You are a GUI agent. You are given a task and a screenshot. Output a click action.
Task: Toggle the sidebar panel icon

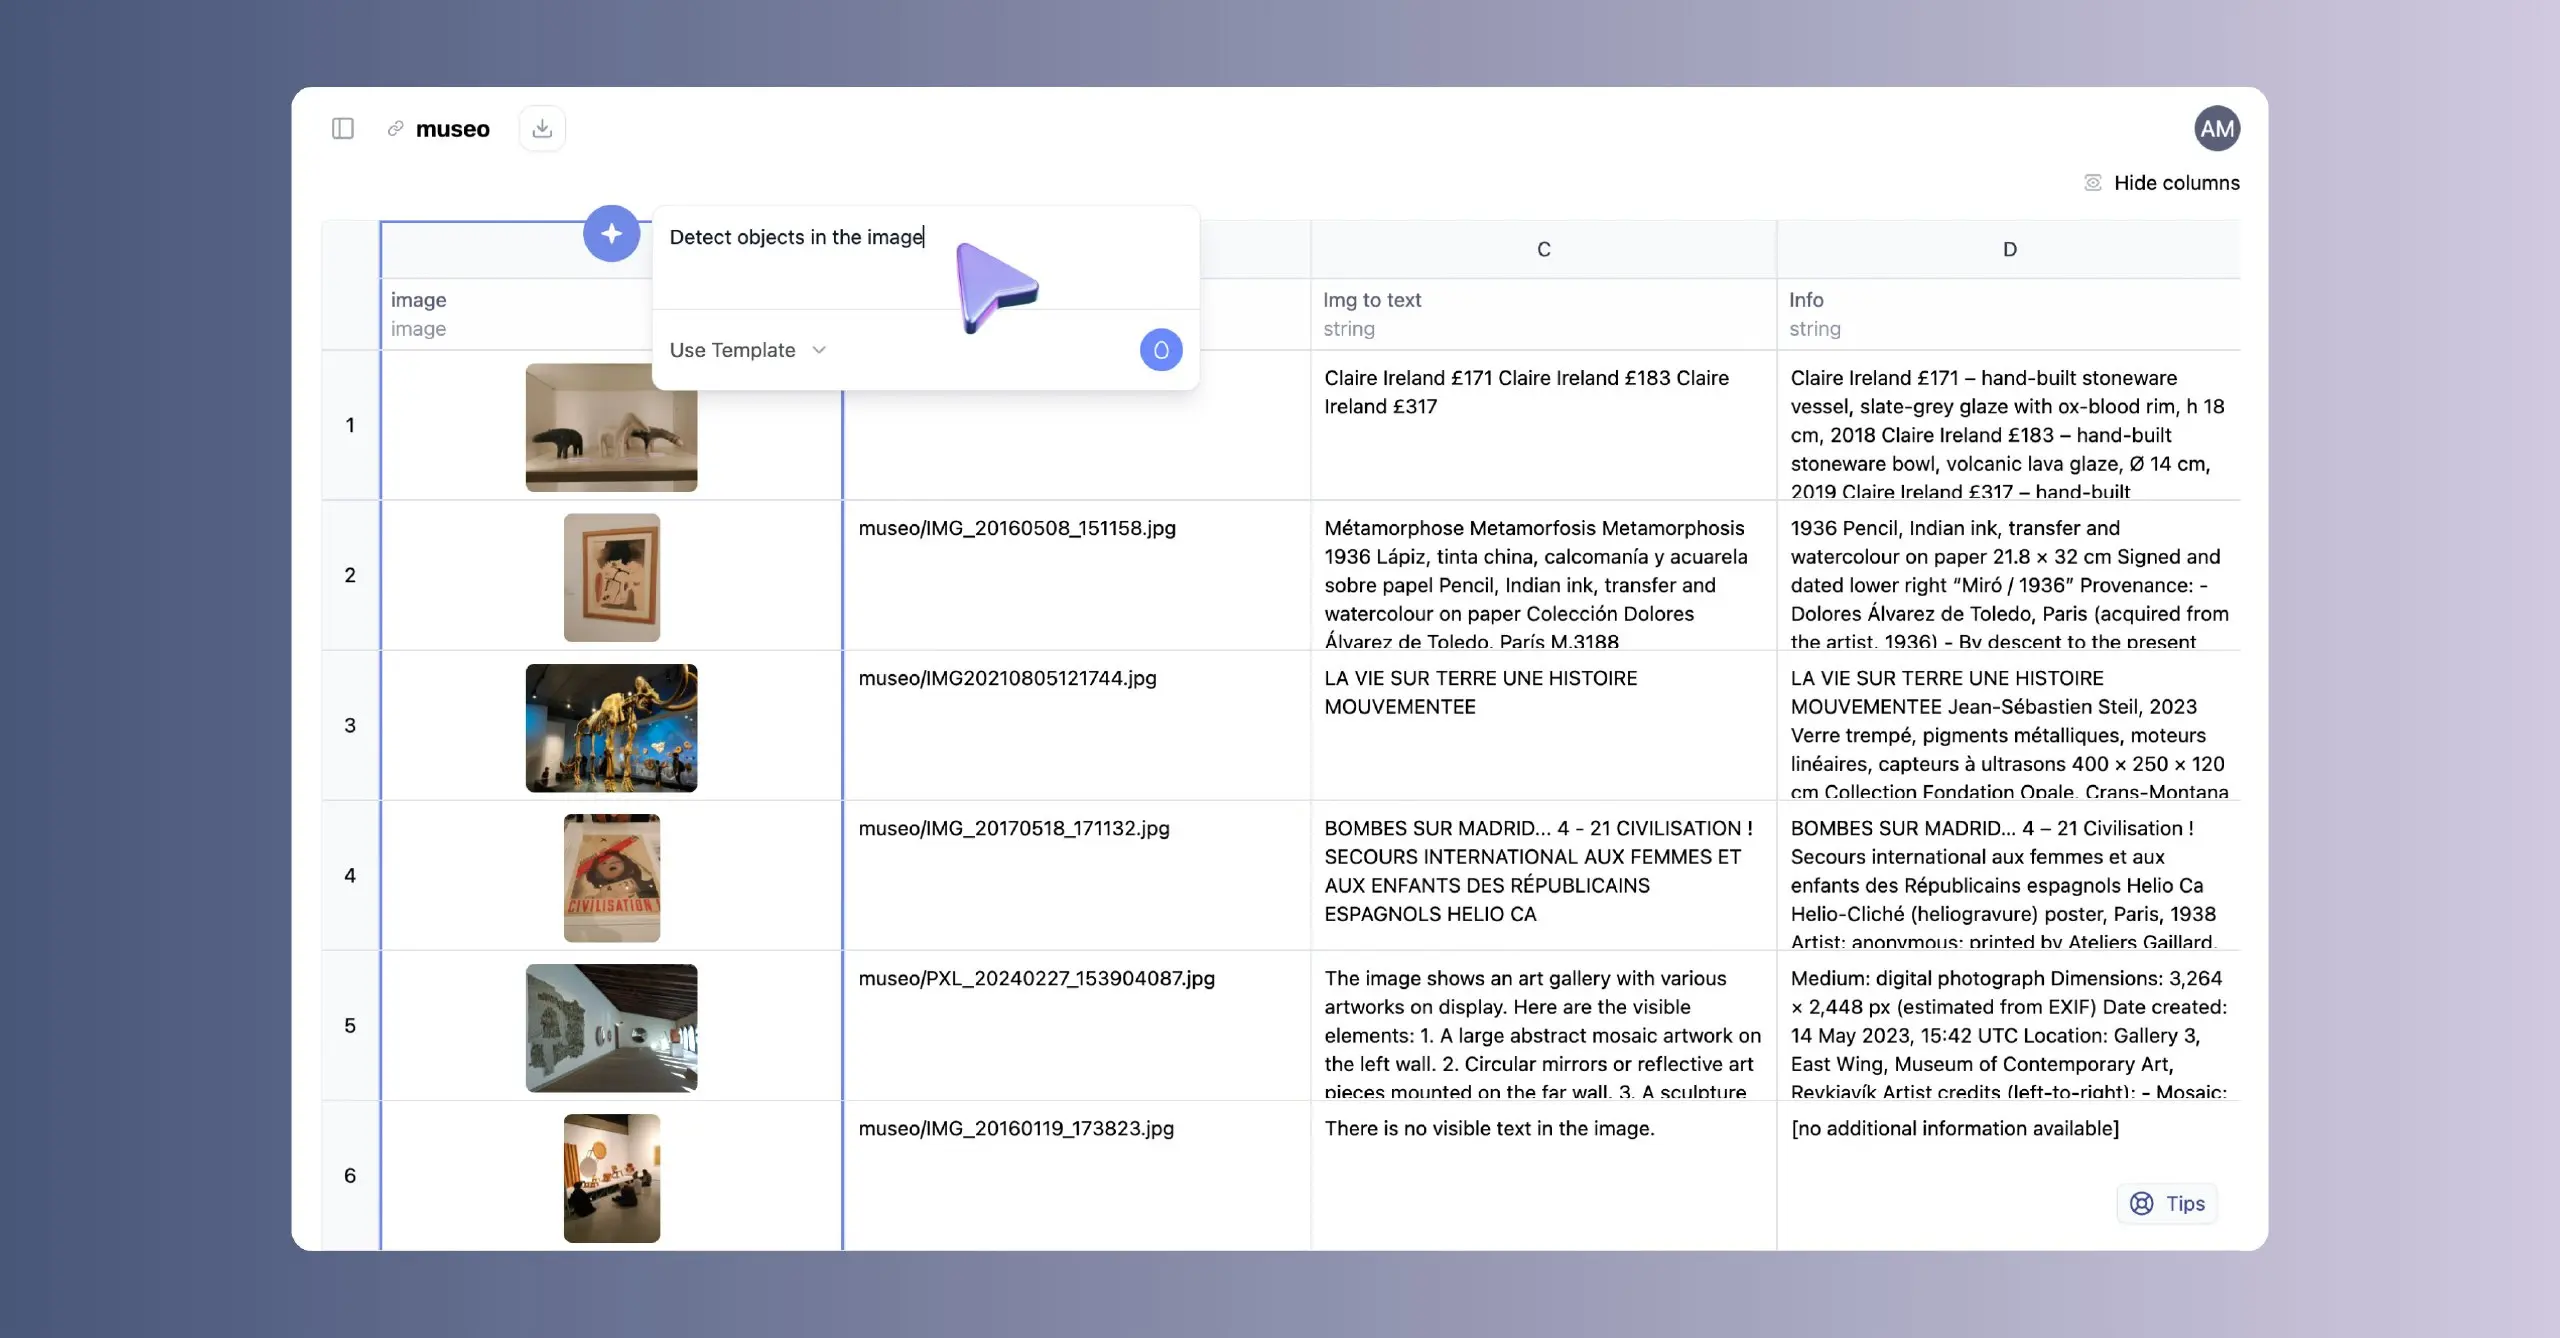(343, 128)
